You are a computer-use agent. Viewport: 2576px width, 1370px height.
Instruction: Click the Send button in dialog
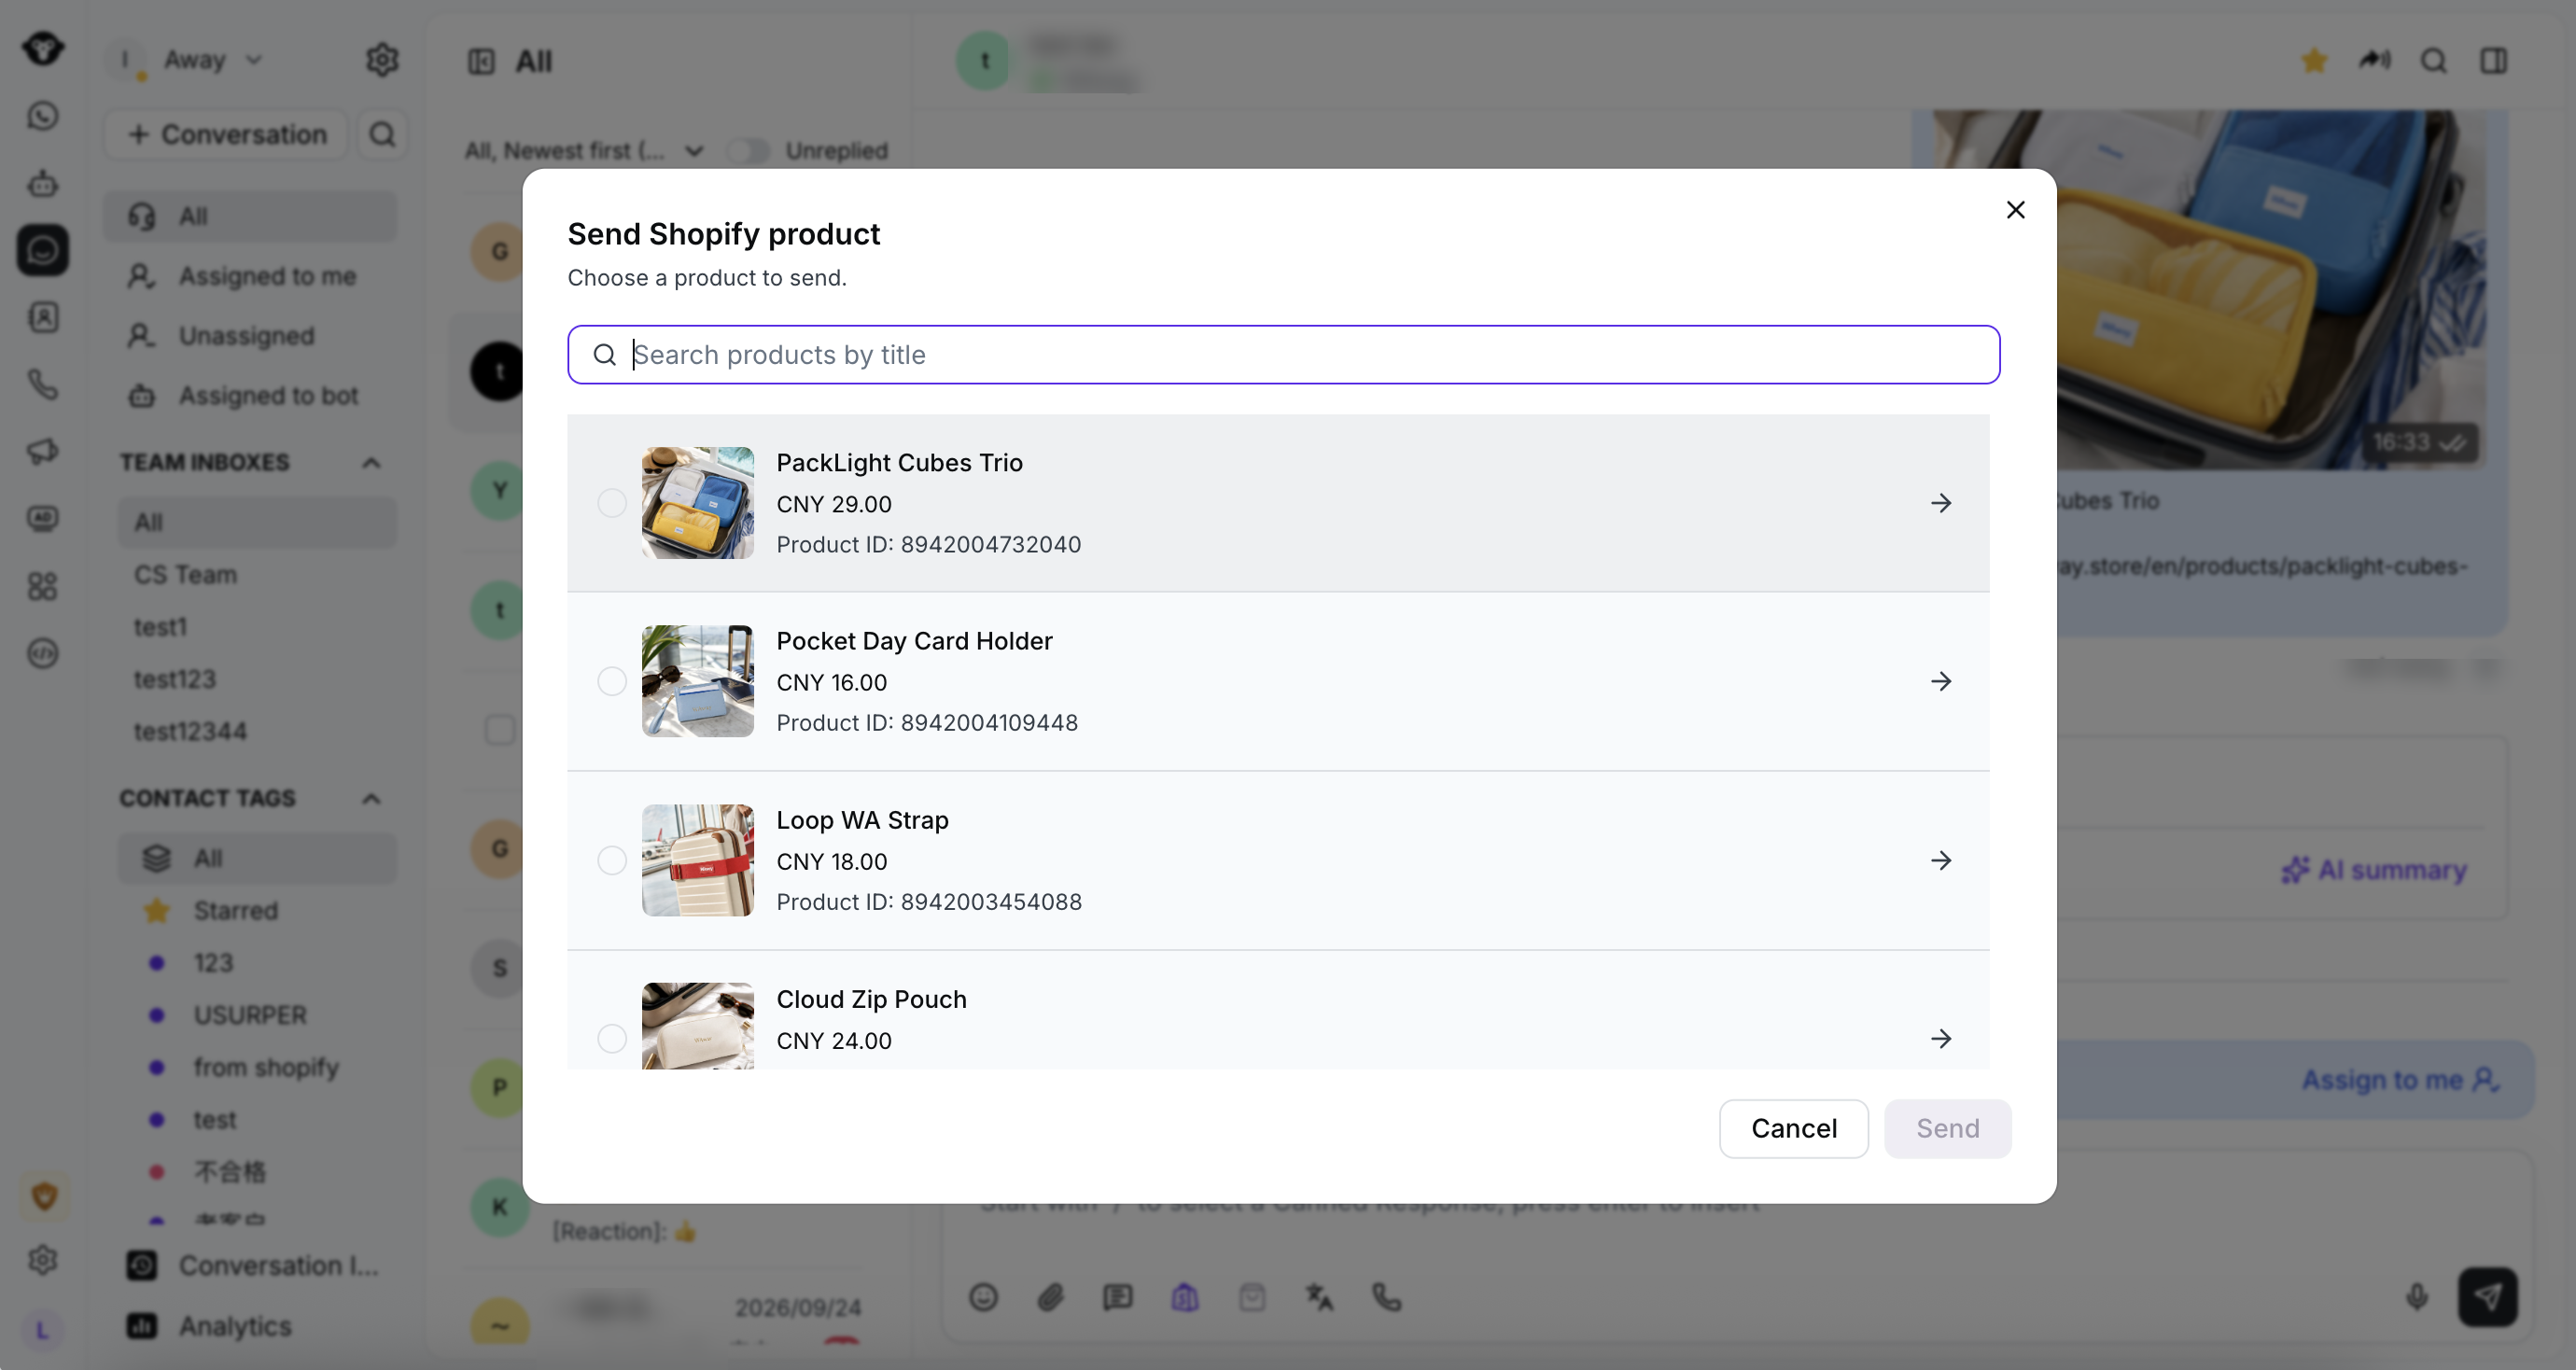[x=1947, y=1129]
